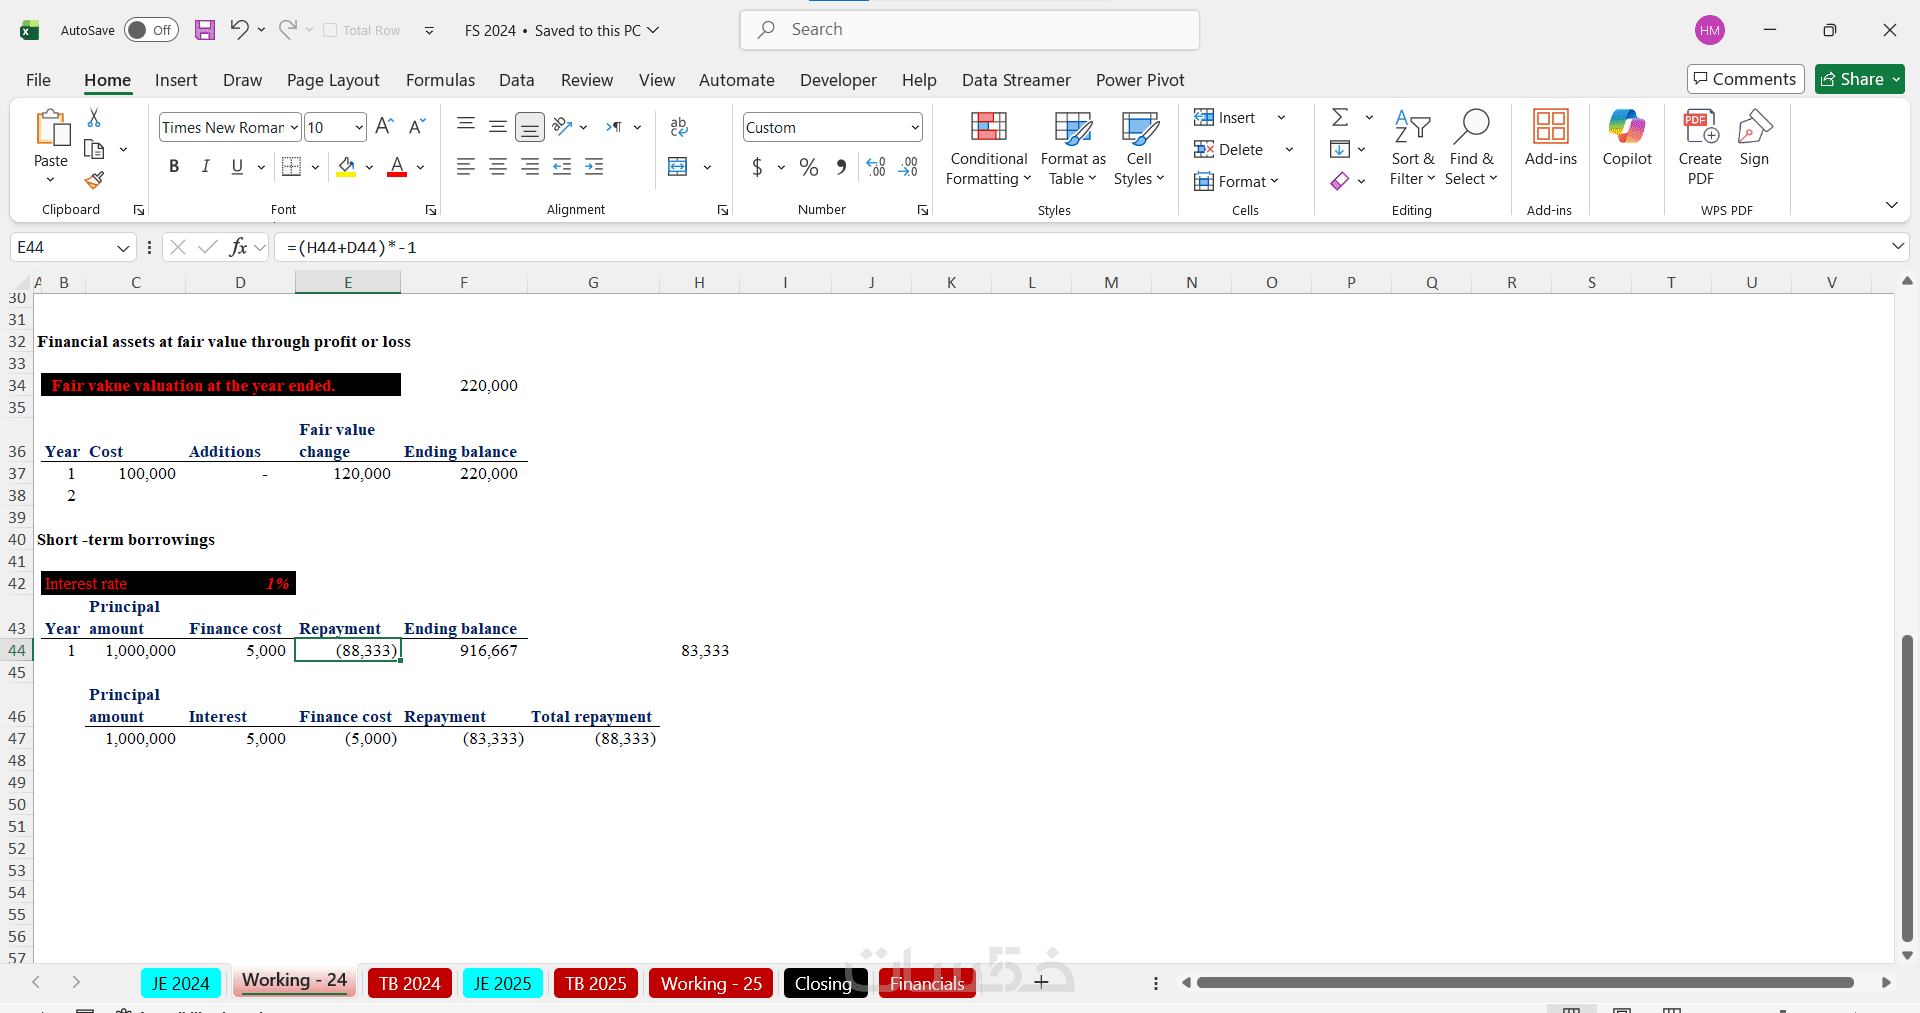Increase font size with large A

click(x=384, y=127)
